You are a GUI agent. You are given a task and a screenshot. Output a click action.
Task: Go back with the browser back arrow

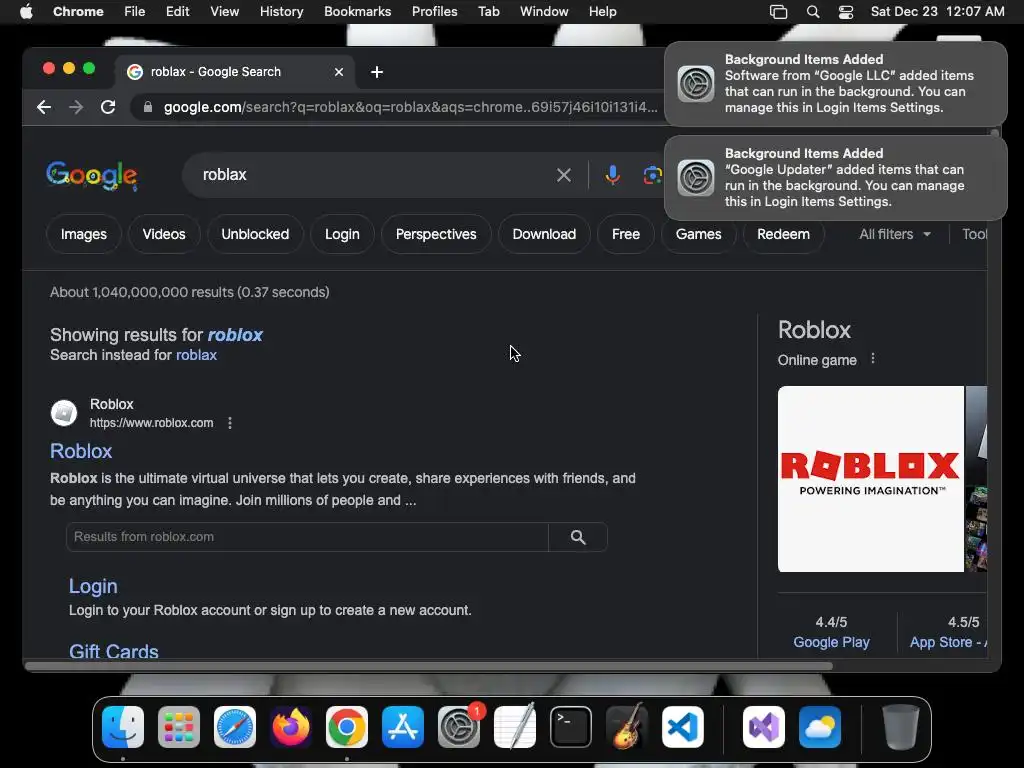(x=44, y=107)
